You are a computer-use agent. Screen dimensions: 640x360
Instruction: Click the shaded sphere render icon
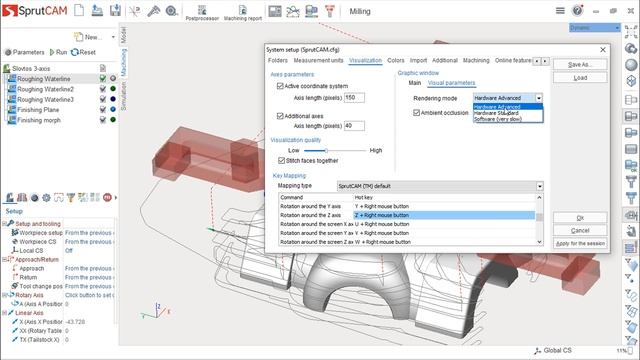tap(631, 64)
